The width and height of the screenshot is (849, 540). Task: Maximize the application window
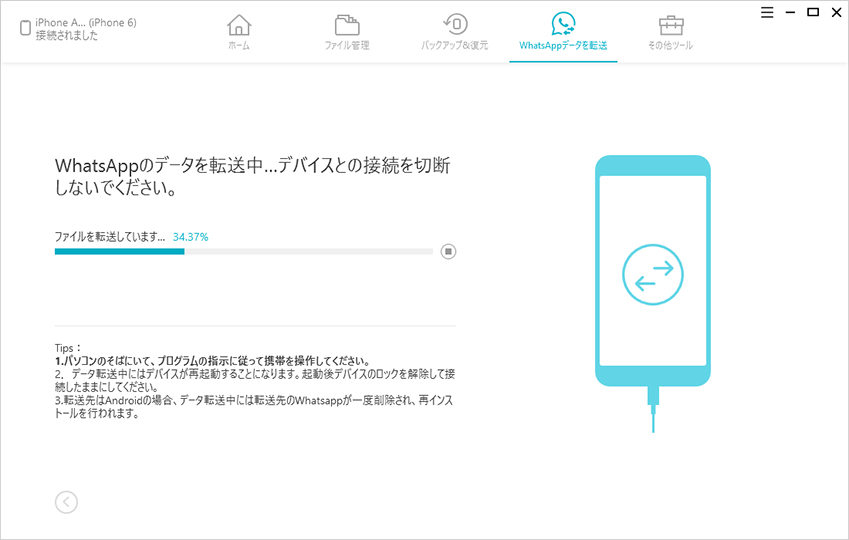coord(813,12)
